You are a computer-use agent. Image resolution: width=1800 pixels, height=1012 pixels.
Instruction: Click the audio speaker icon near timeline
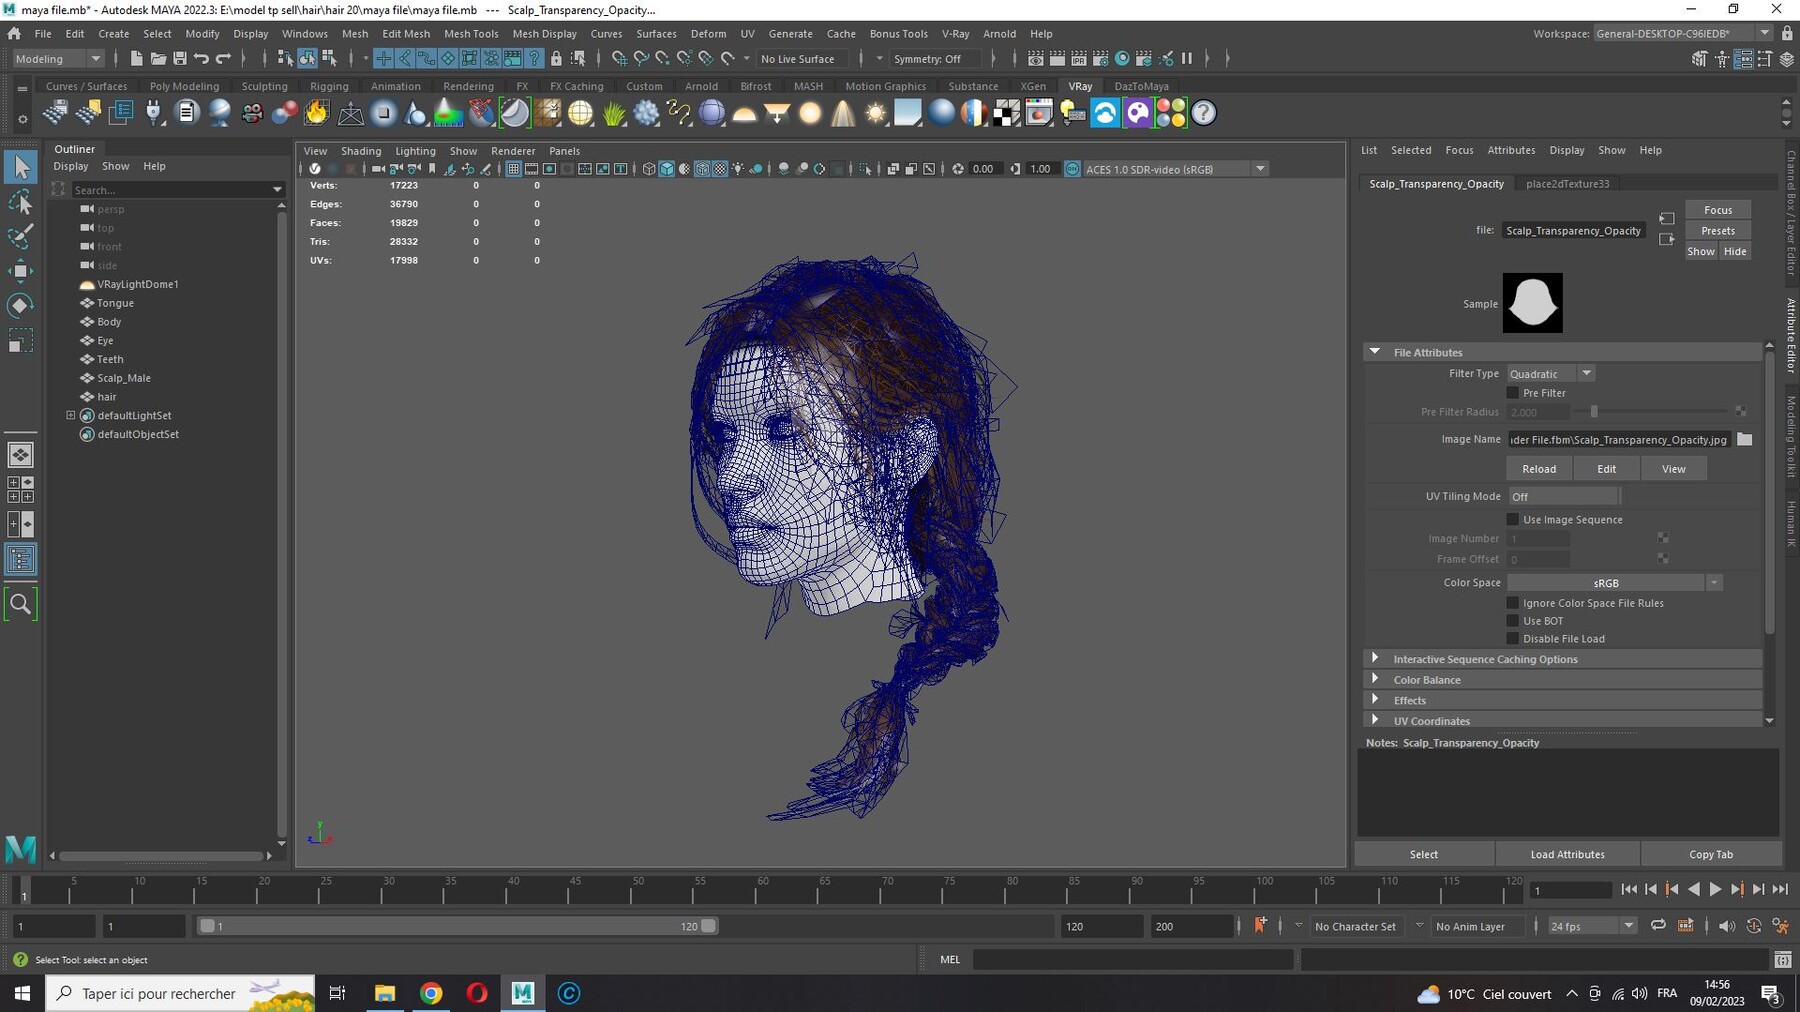click(1726, 926)
